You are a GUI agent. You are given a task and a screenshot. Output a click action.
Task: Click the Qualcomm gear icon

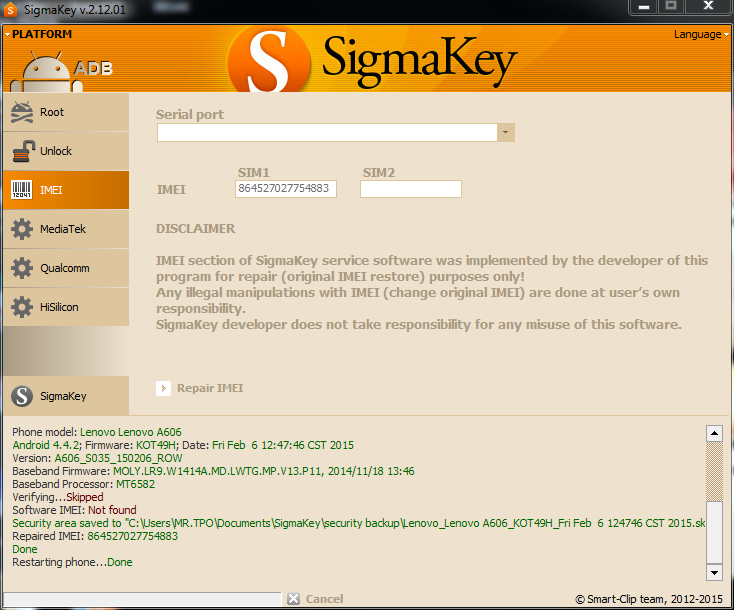[x=22, y=268]
